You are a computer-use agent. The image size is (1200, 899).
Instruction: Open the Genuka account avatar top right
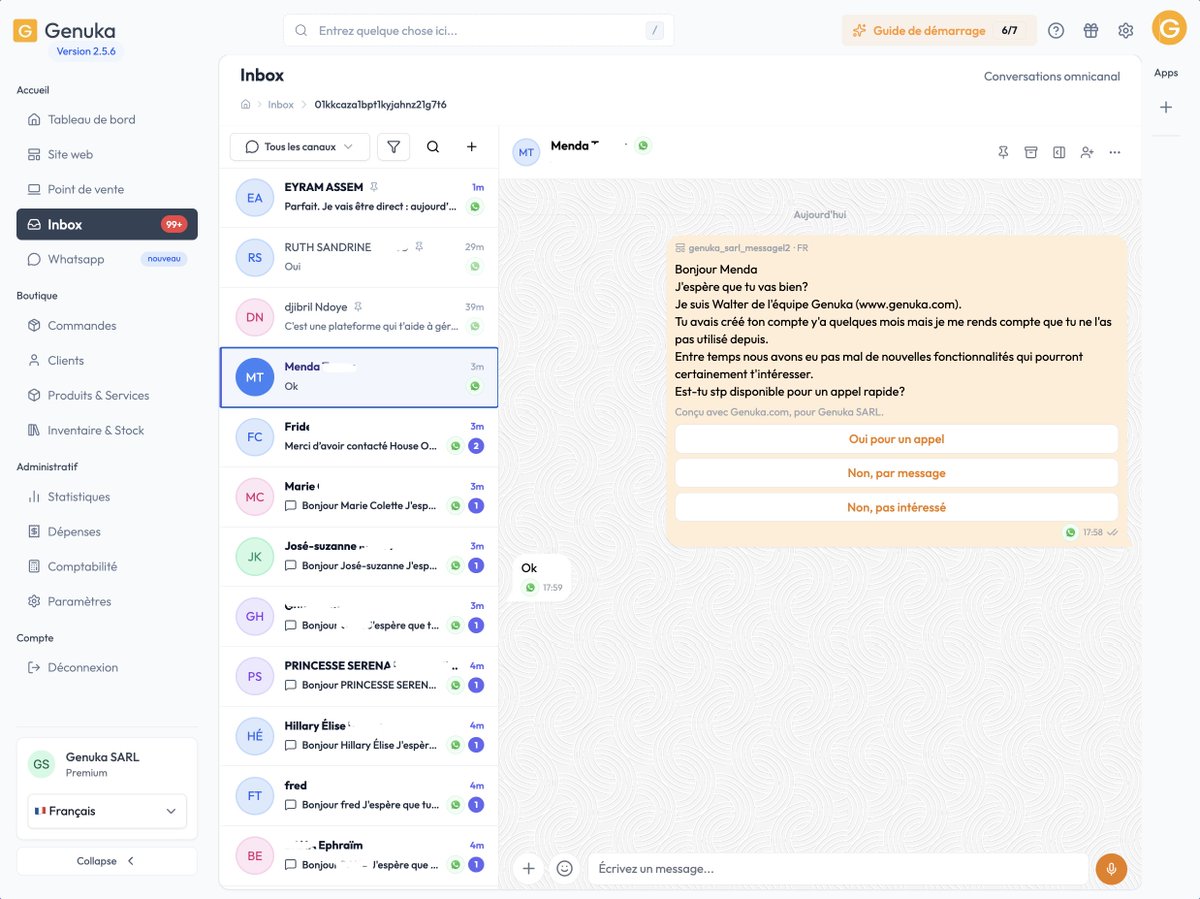(x=1169, y=28)
